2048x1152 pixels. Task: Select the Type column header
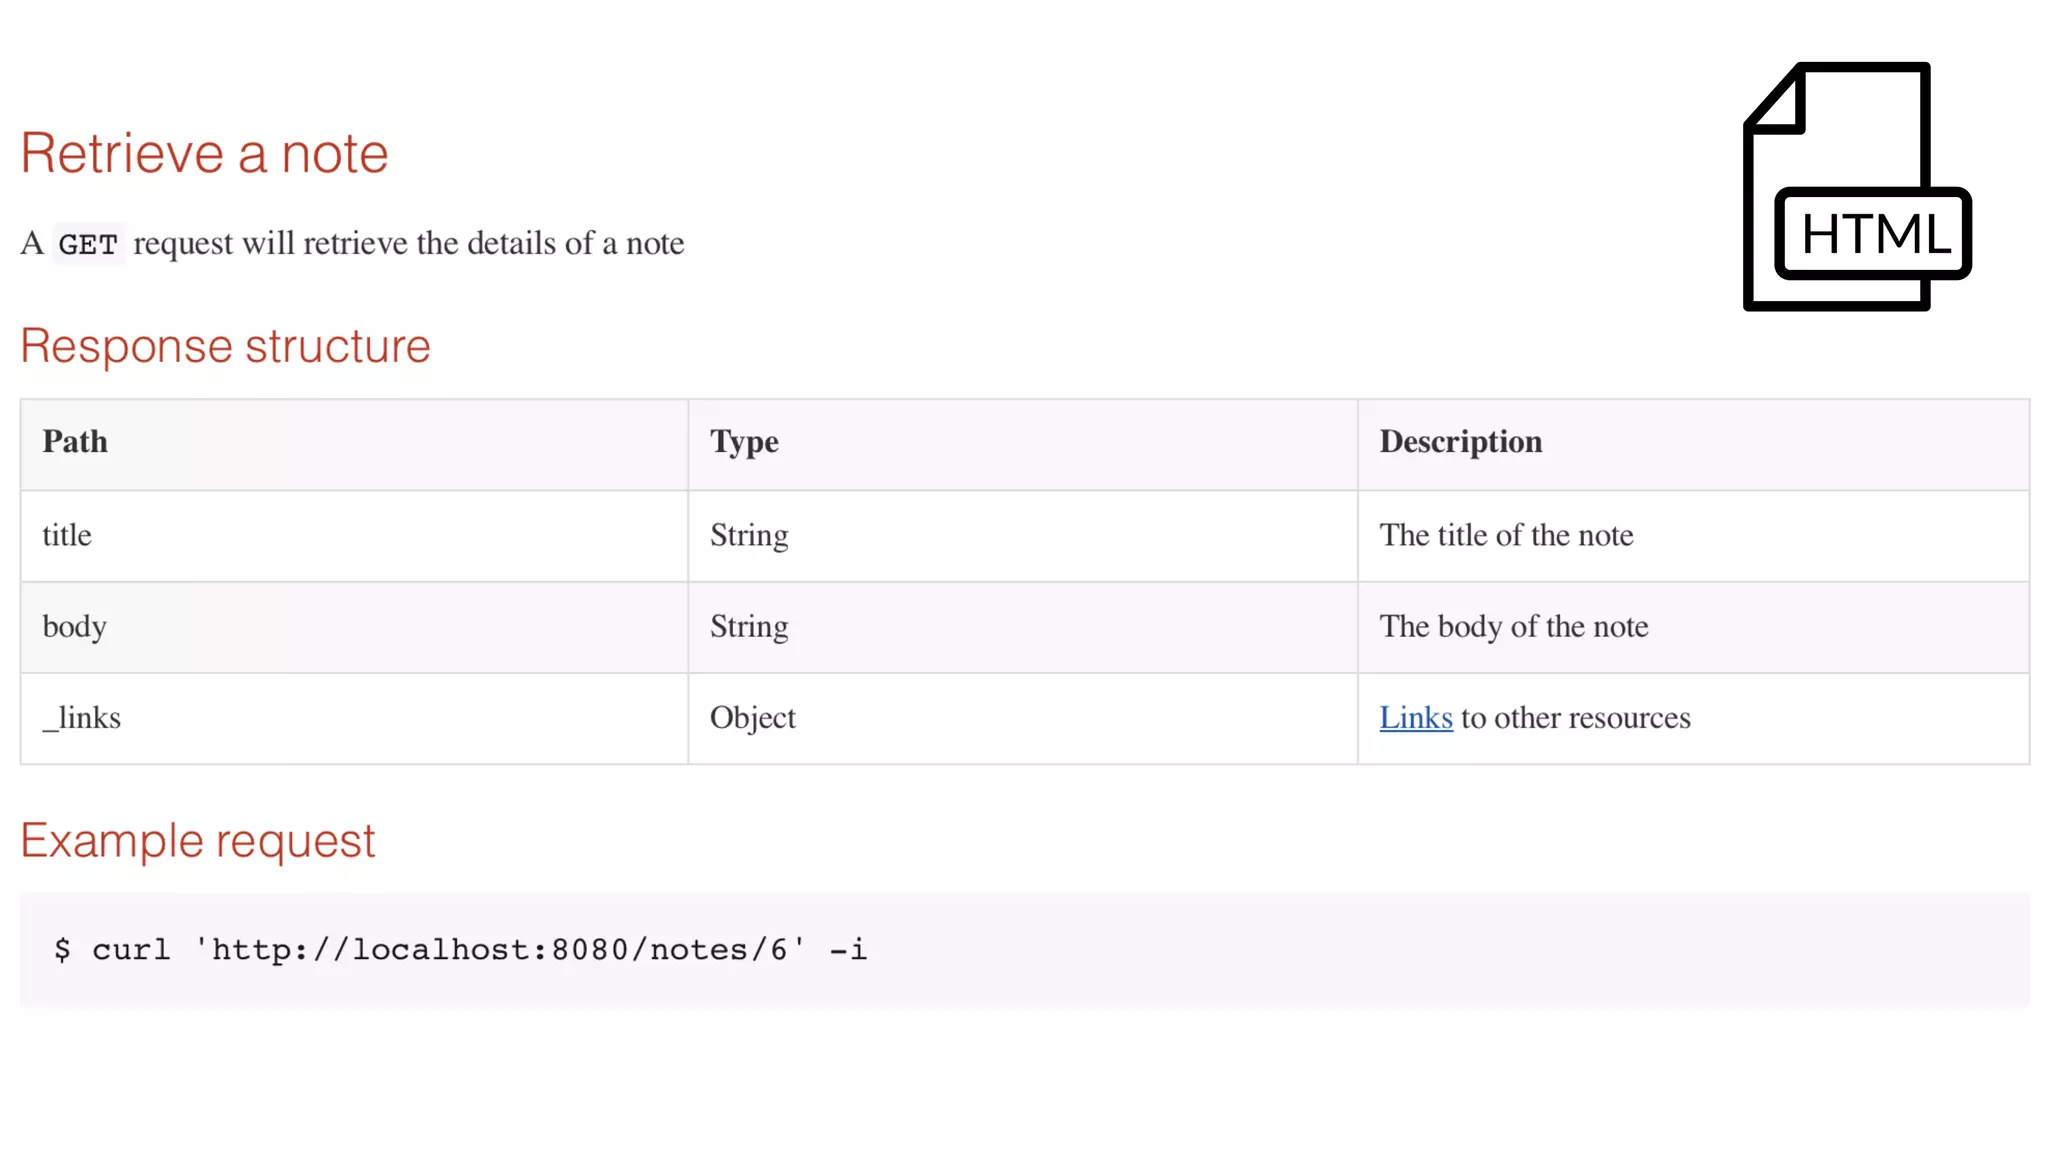pyautogui.click(x=744, y=442)
